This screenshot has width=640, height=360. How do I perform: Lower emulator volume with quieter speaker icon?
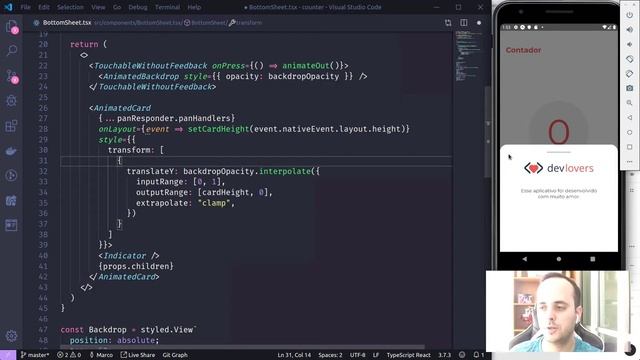(629, 44)
